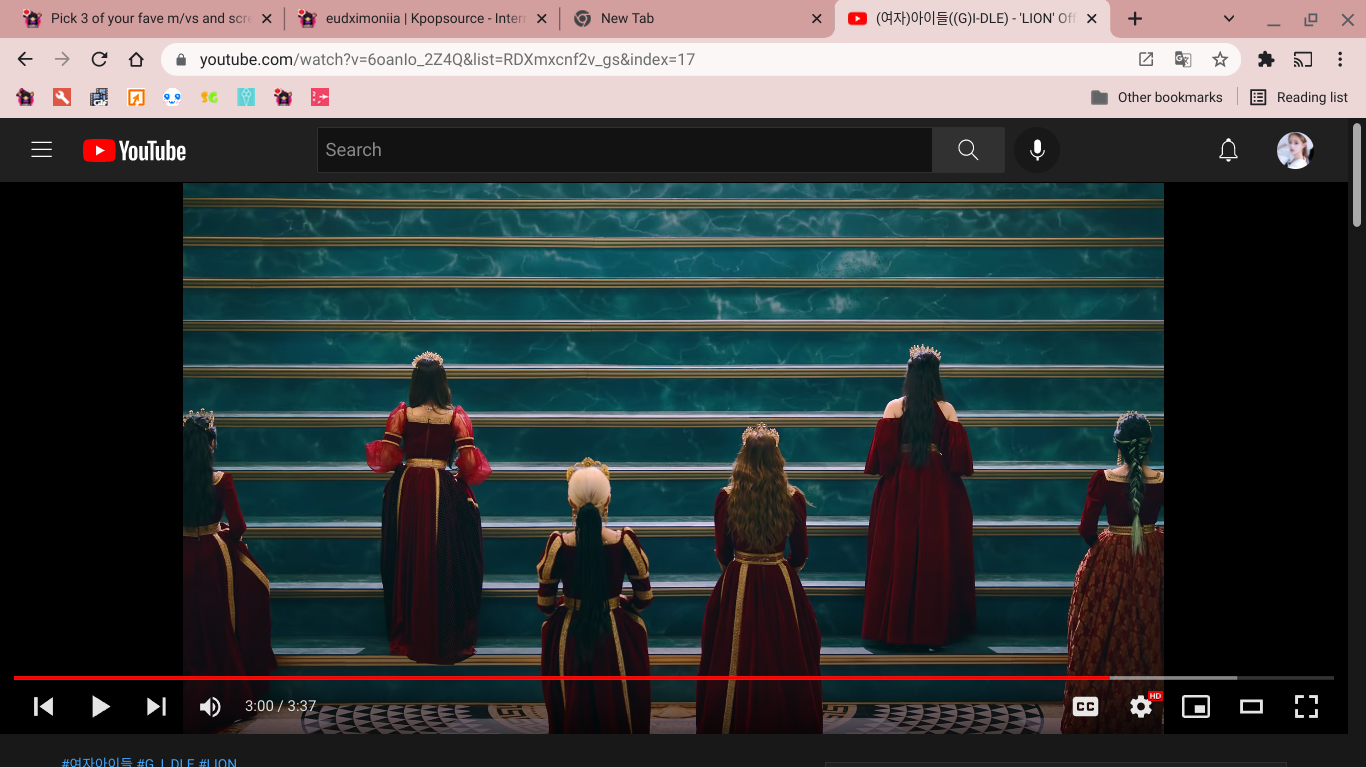The height and width of the screenshot is (768, 1366).
Task: Open the Extensions puzzle piece menu
Action: (1266, 59)
